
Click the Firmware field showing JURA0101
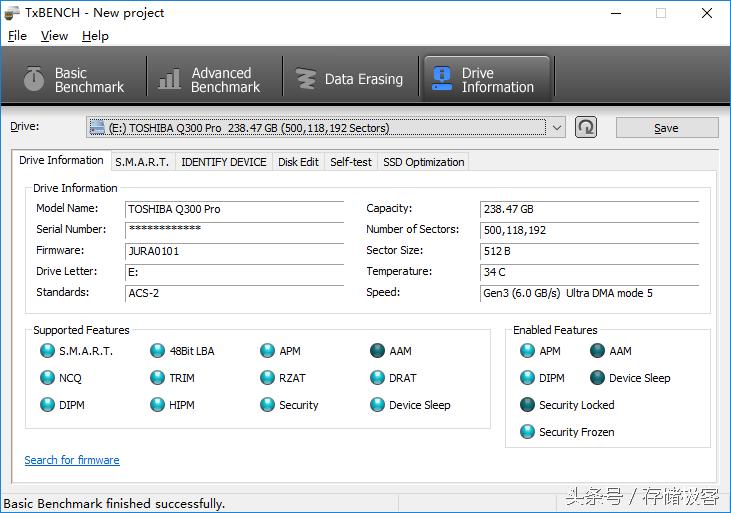click(234, 251)
